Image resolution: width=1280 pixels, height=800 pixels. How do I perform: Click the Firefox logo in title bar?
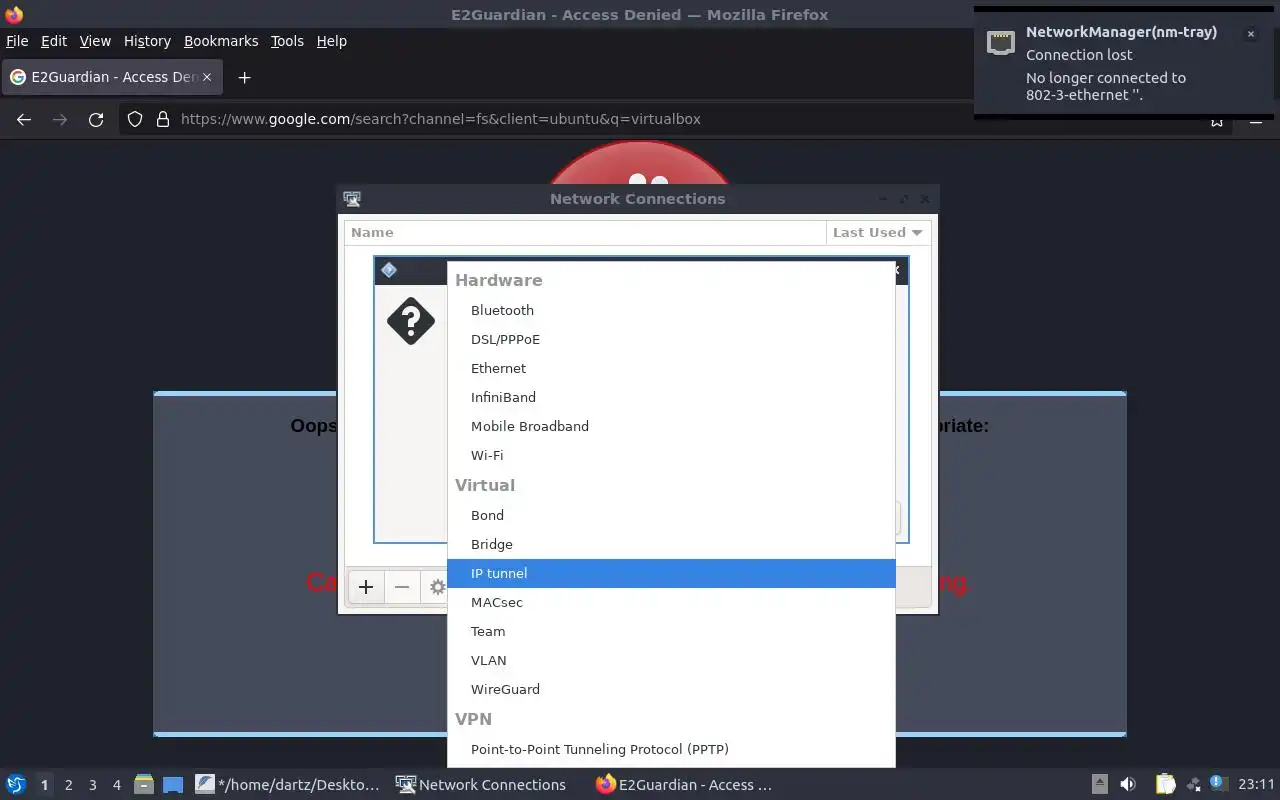(14, 15)
